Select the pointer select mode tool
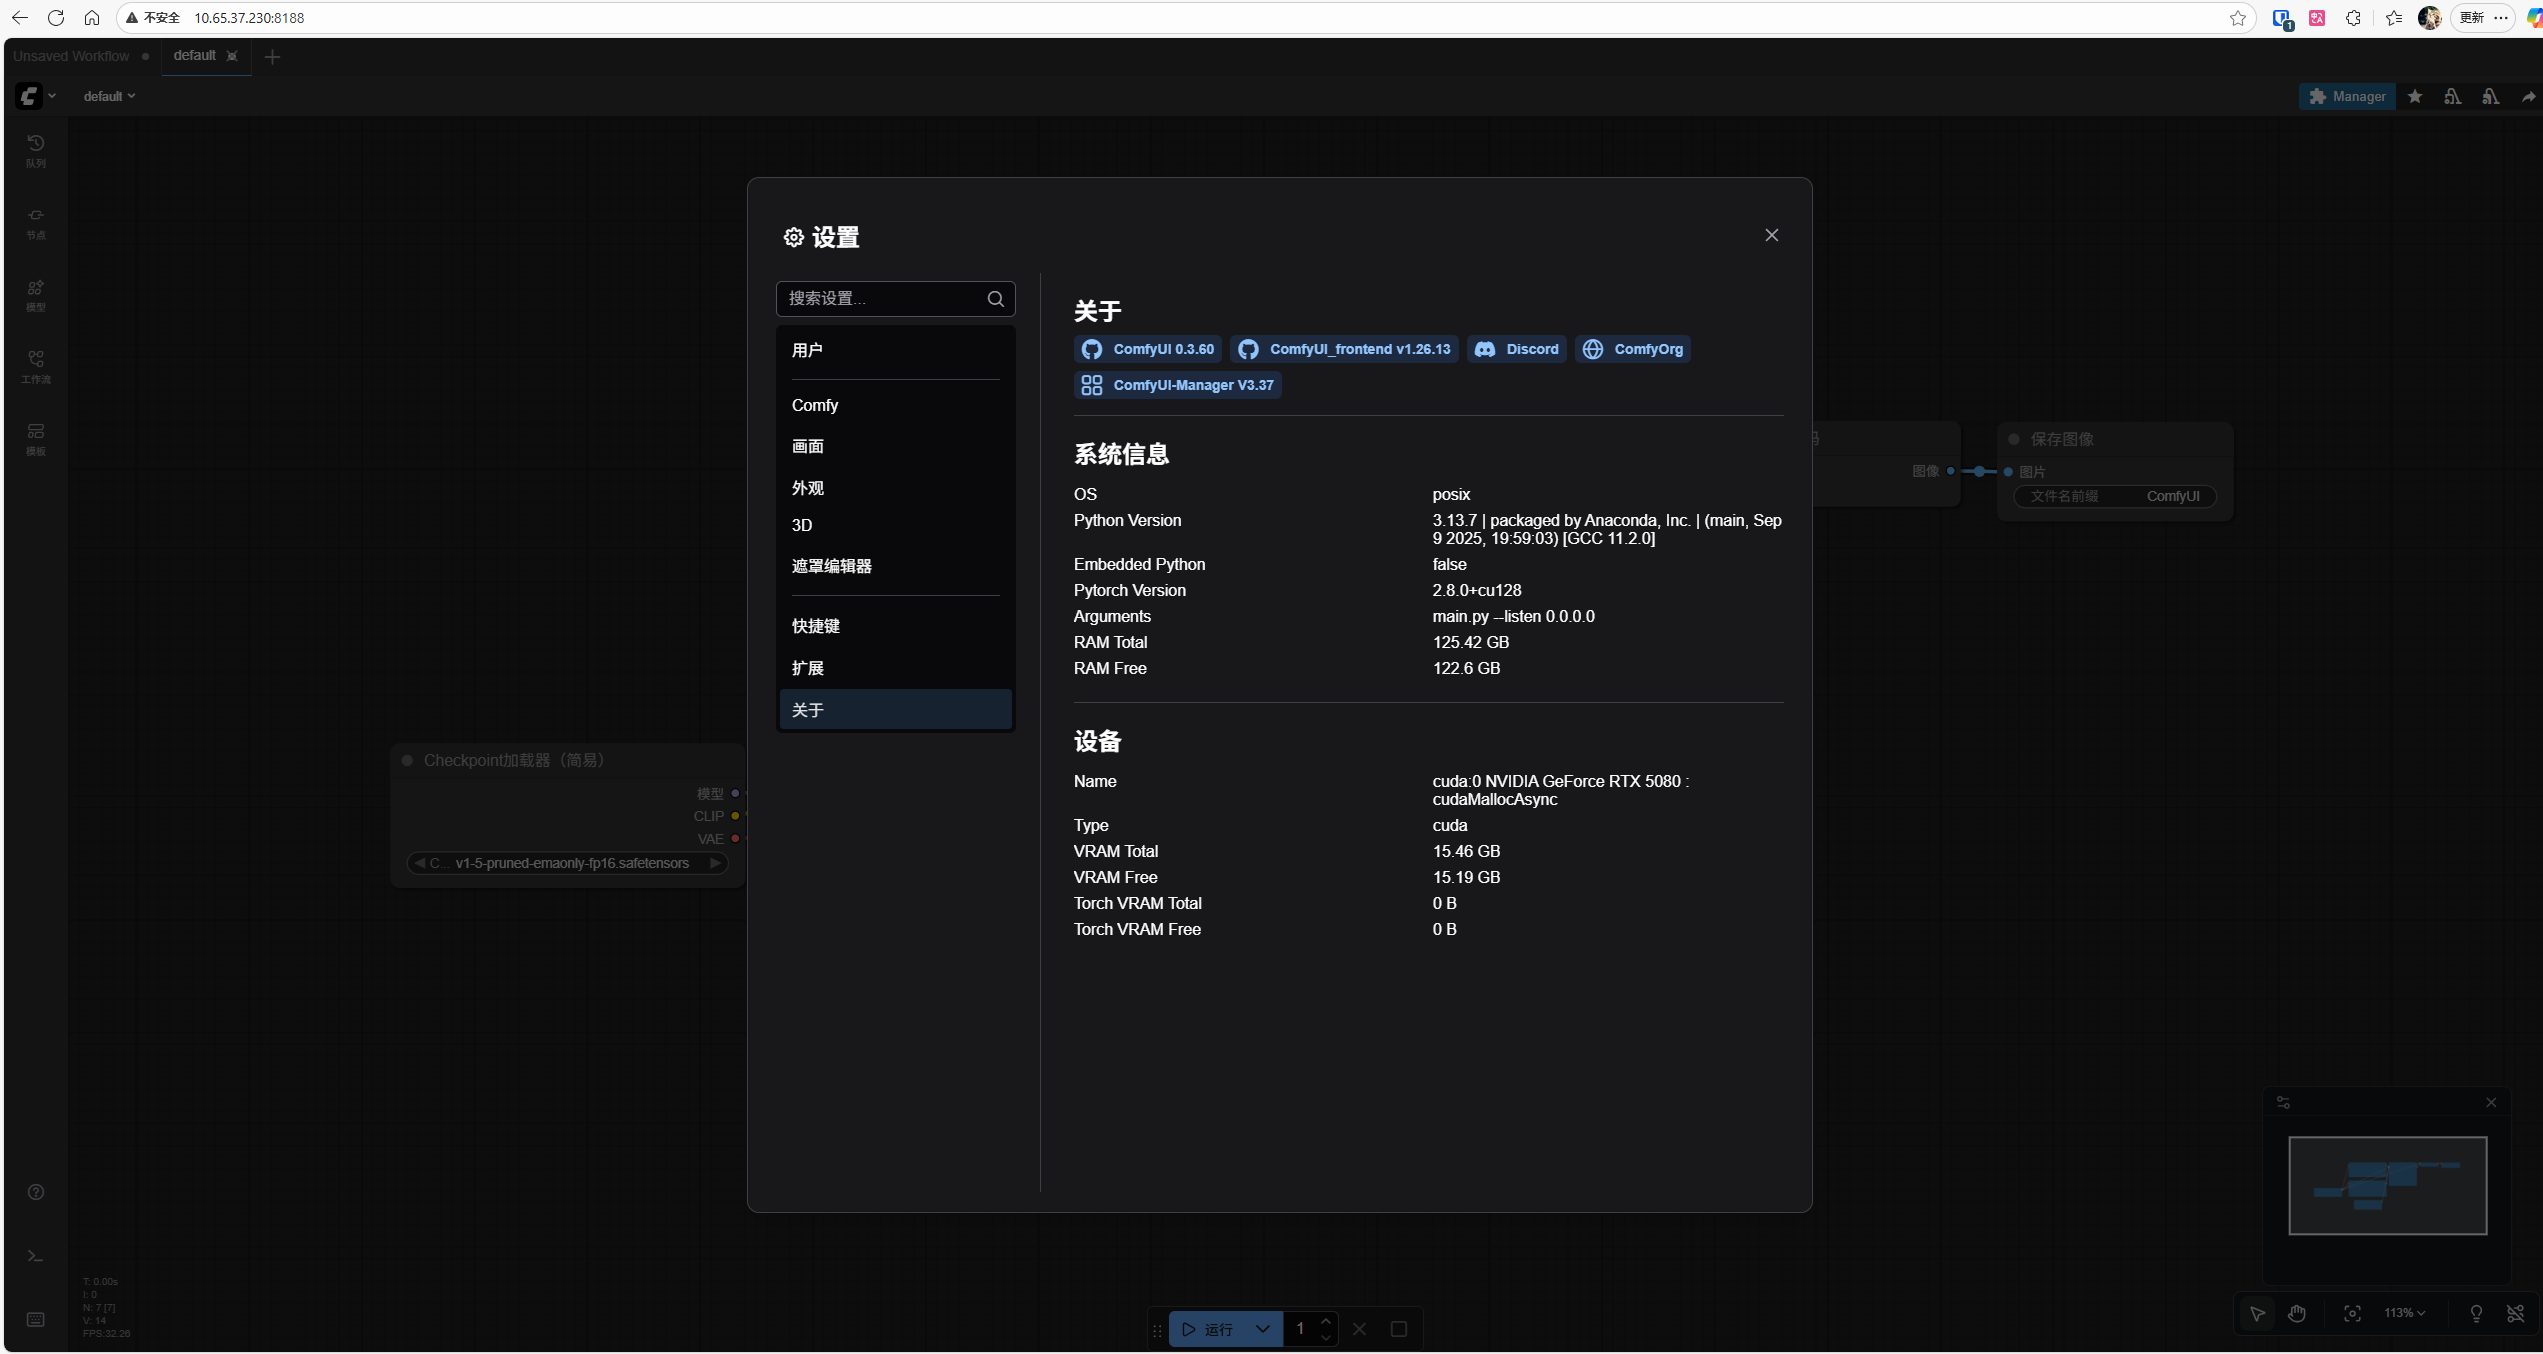The width and height of the screenshot is (2543, 1354). 2257,1314
